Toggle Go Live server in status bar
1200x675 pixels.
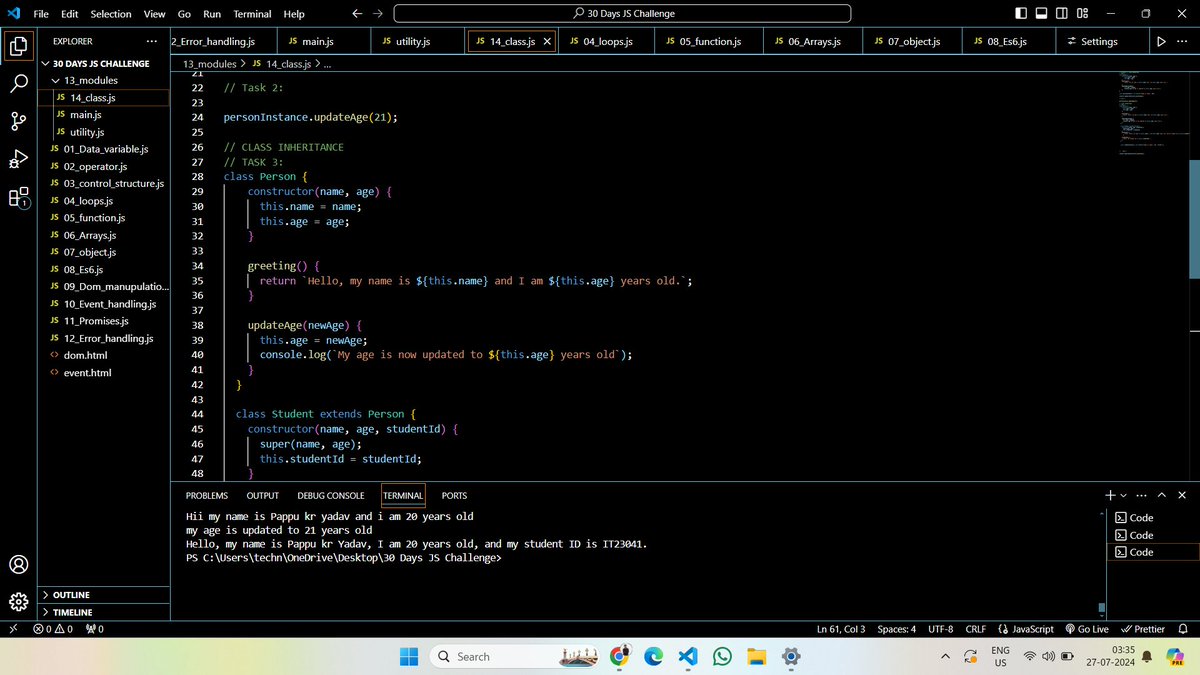tap(1087, 629)
